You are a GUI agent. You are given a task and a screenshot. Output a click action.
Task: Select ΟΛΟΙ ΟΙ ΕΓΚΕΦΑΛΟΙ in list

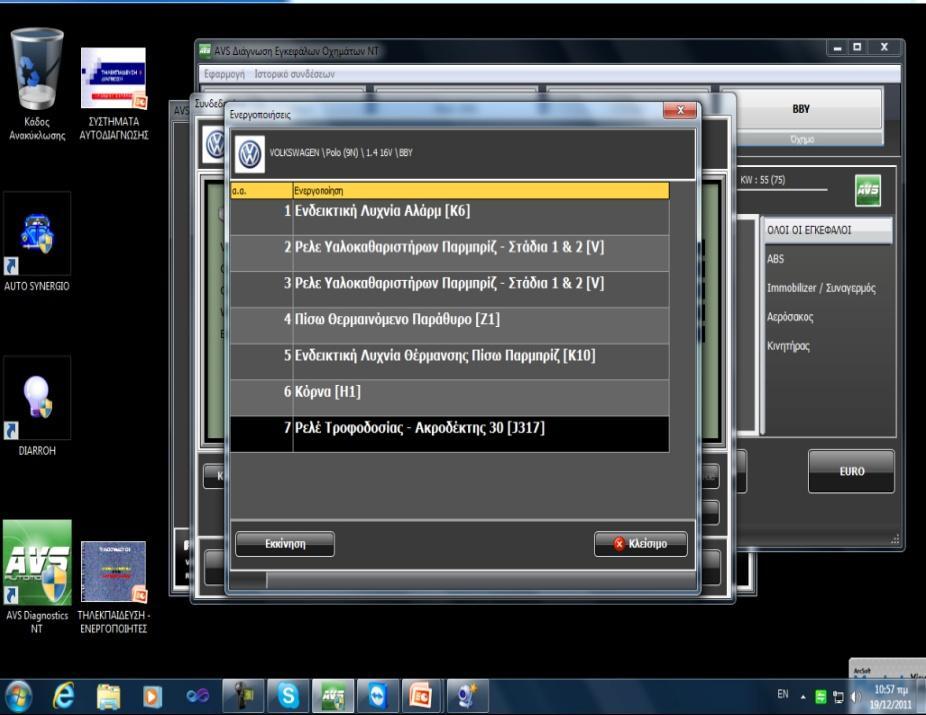click(x=829, y=230)
